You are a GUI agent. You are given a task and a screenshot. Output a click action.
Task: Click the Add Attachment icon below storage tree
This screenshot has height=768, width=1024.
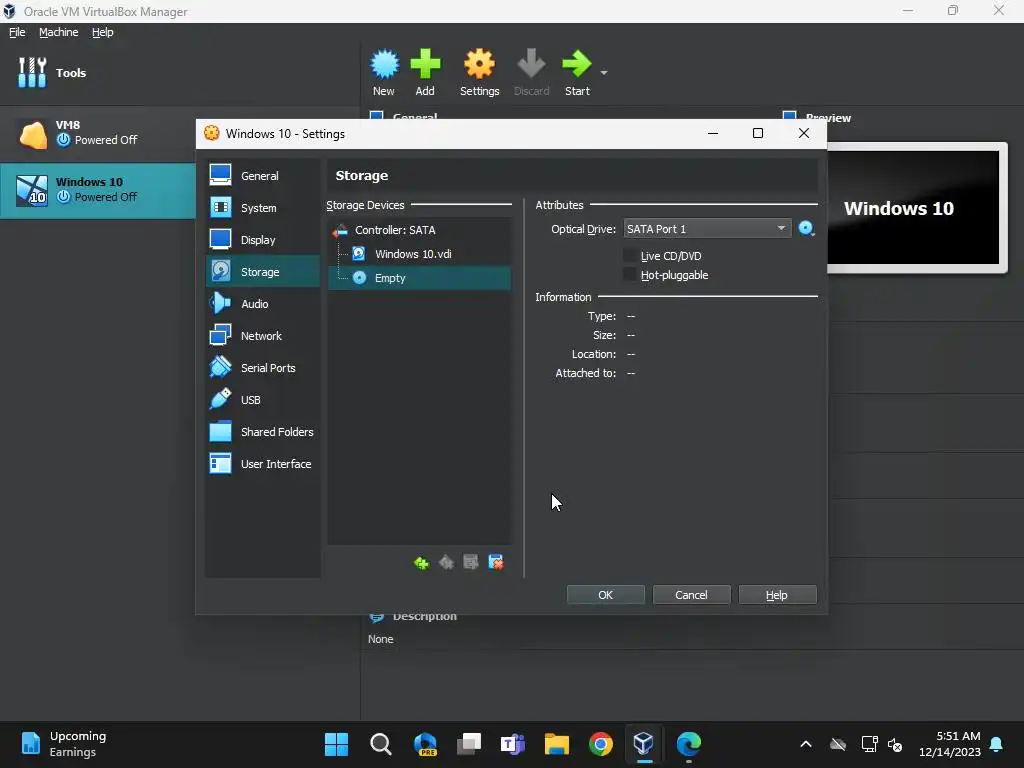(x=471, y=562)
